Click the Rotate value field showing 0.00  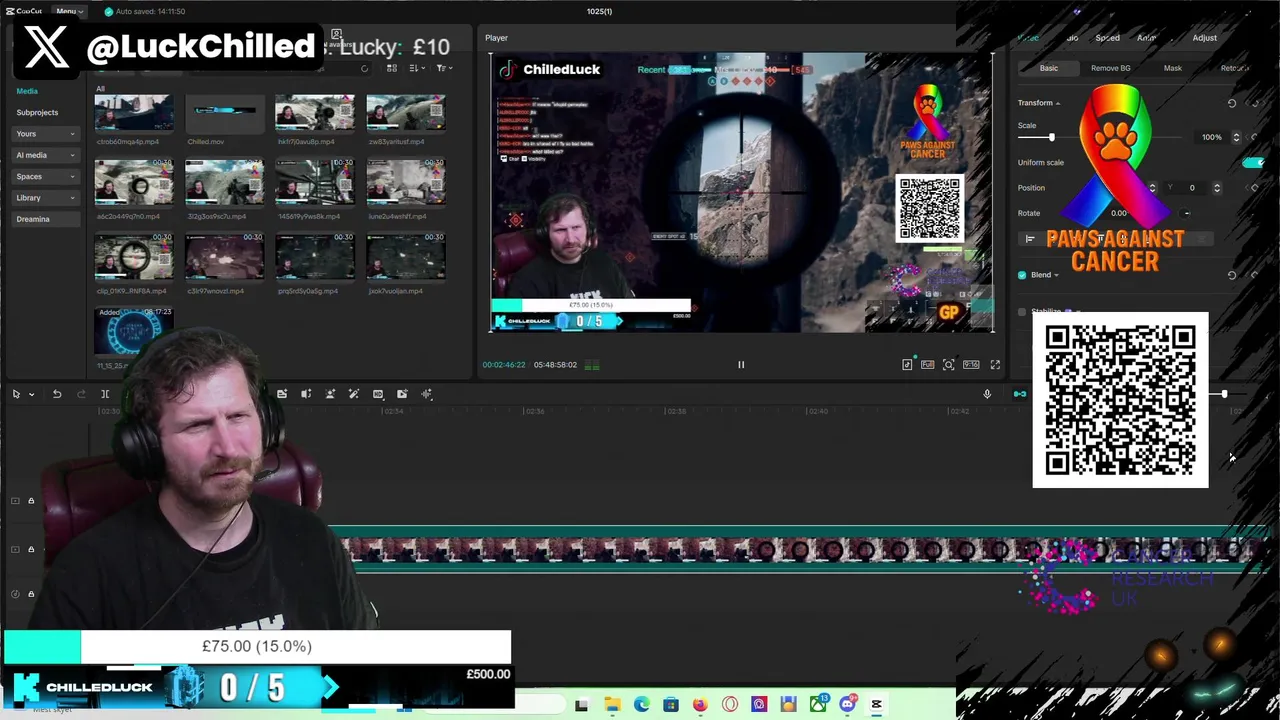pyautogui.click(x=1119, y=213)
